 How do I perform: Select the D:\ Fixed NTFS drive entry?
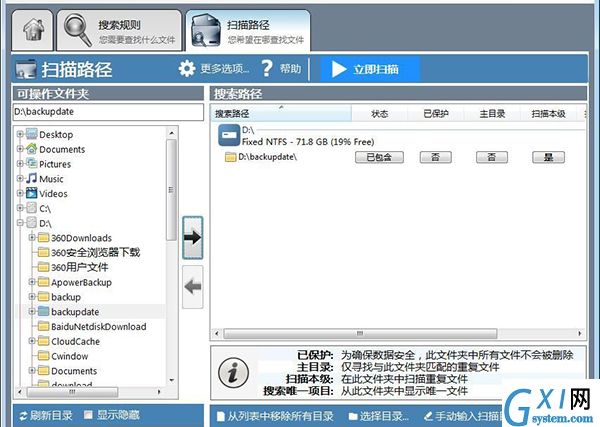click(x=296, y=136)
